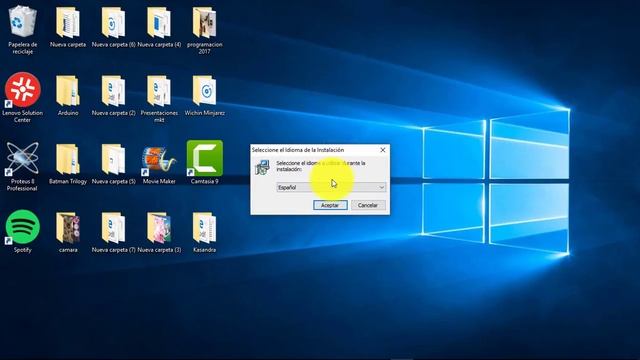This screenshot has height=360, width=640.
Task: Select the Nueva carpeta (7) folder
Action: click(113, 228)
